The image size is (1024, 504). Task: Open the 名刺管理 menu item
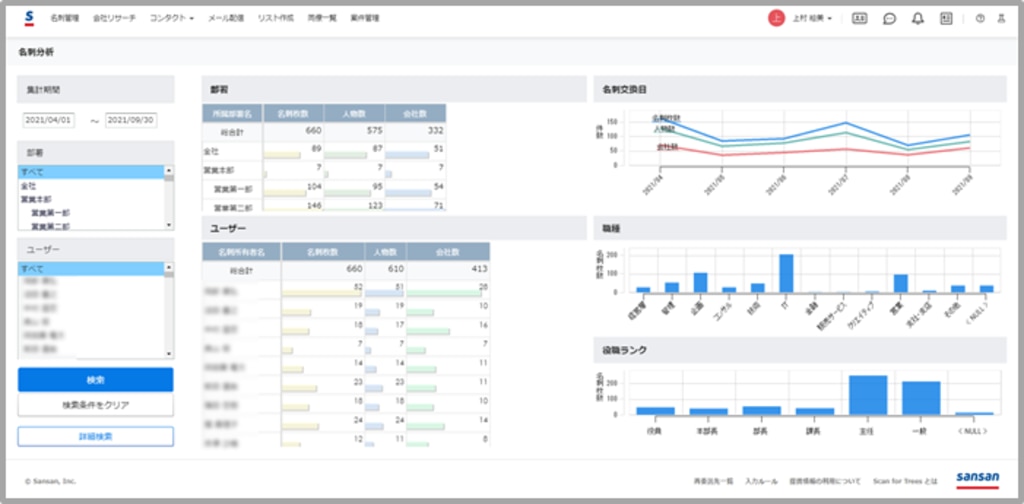click(65, 19)
